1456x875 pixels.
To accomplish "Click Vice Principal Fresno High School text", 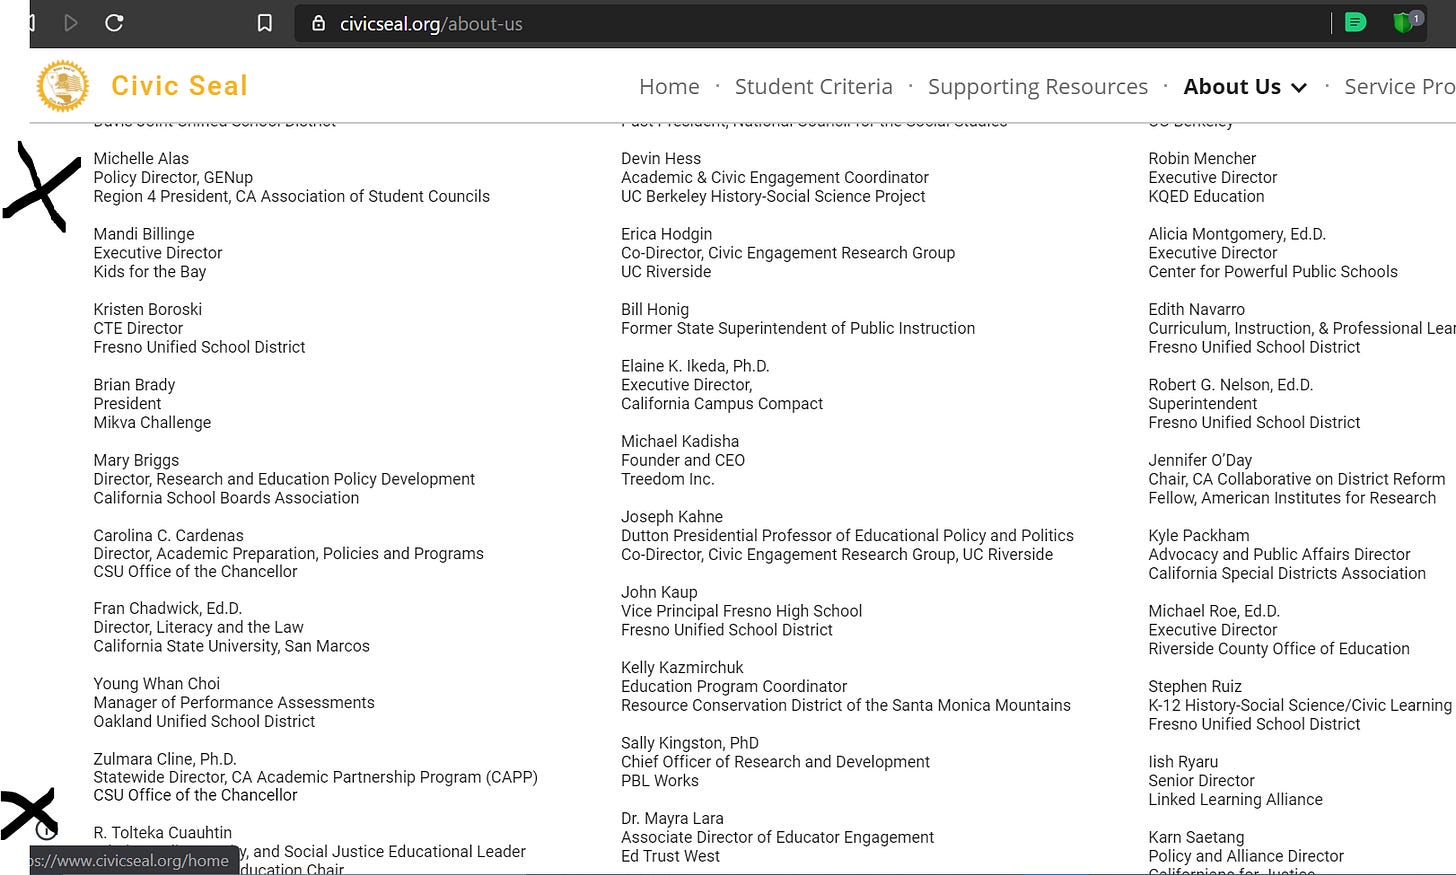I will coord(742,611).
